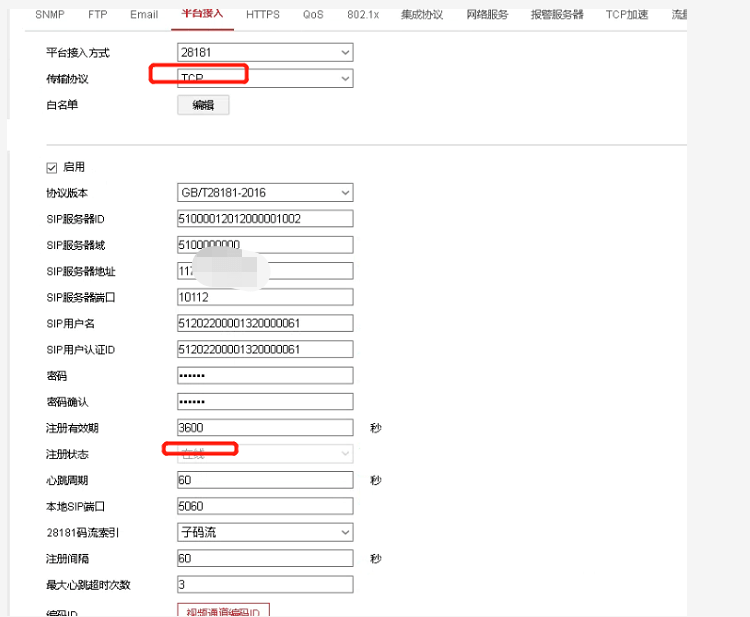The image size is (750, 617).
Task: Click the 心跳周期 field with 60
Action: coord(265,480)
